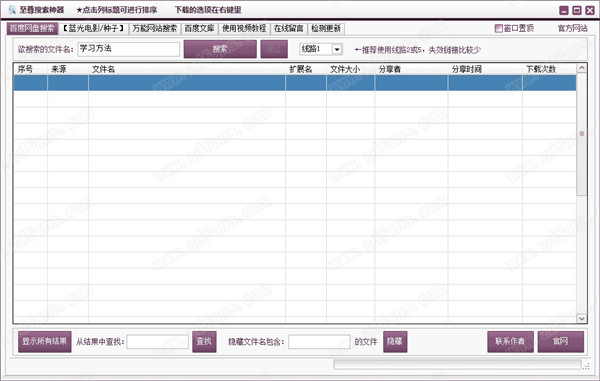Select the 检测更新 tab

click(x=326, y=28)
